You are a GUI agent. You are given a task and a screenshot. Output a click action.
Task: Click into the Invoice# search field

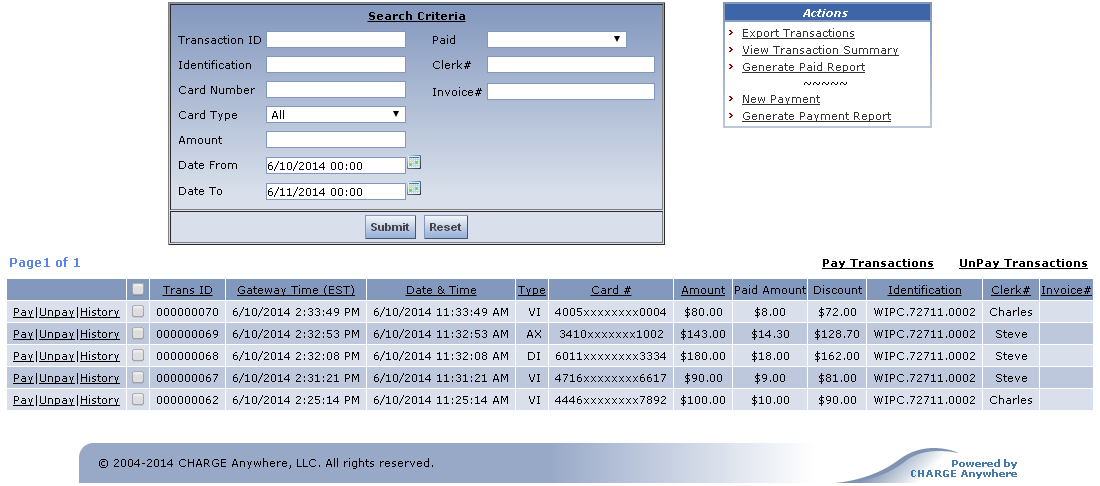(x=570, y=92)
